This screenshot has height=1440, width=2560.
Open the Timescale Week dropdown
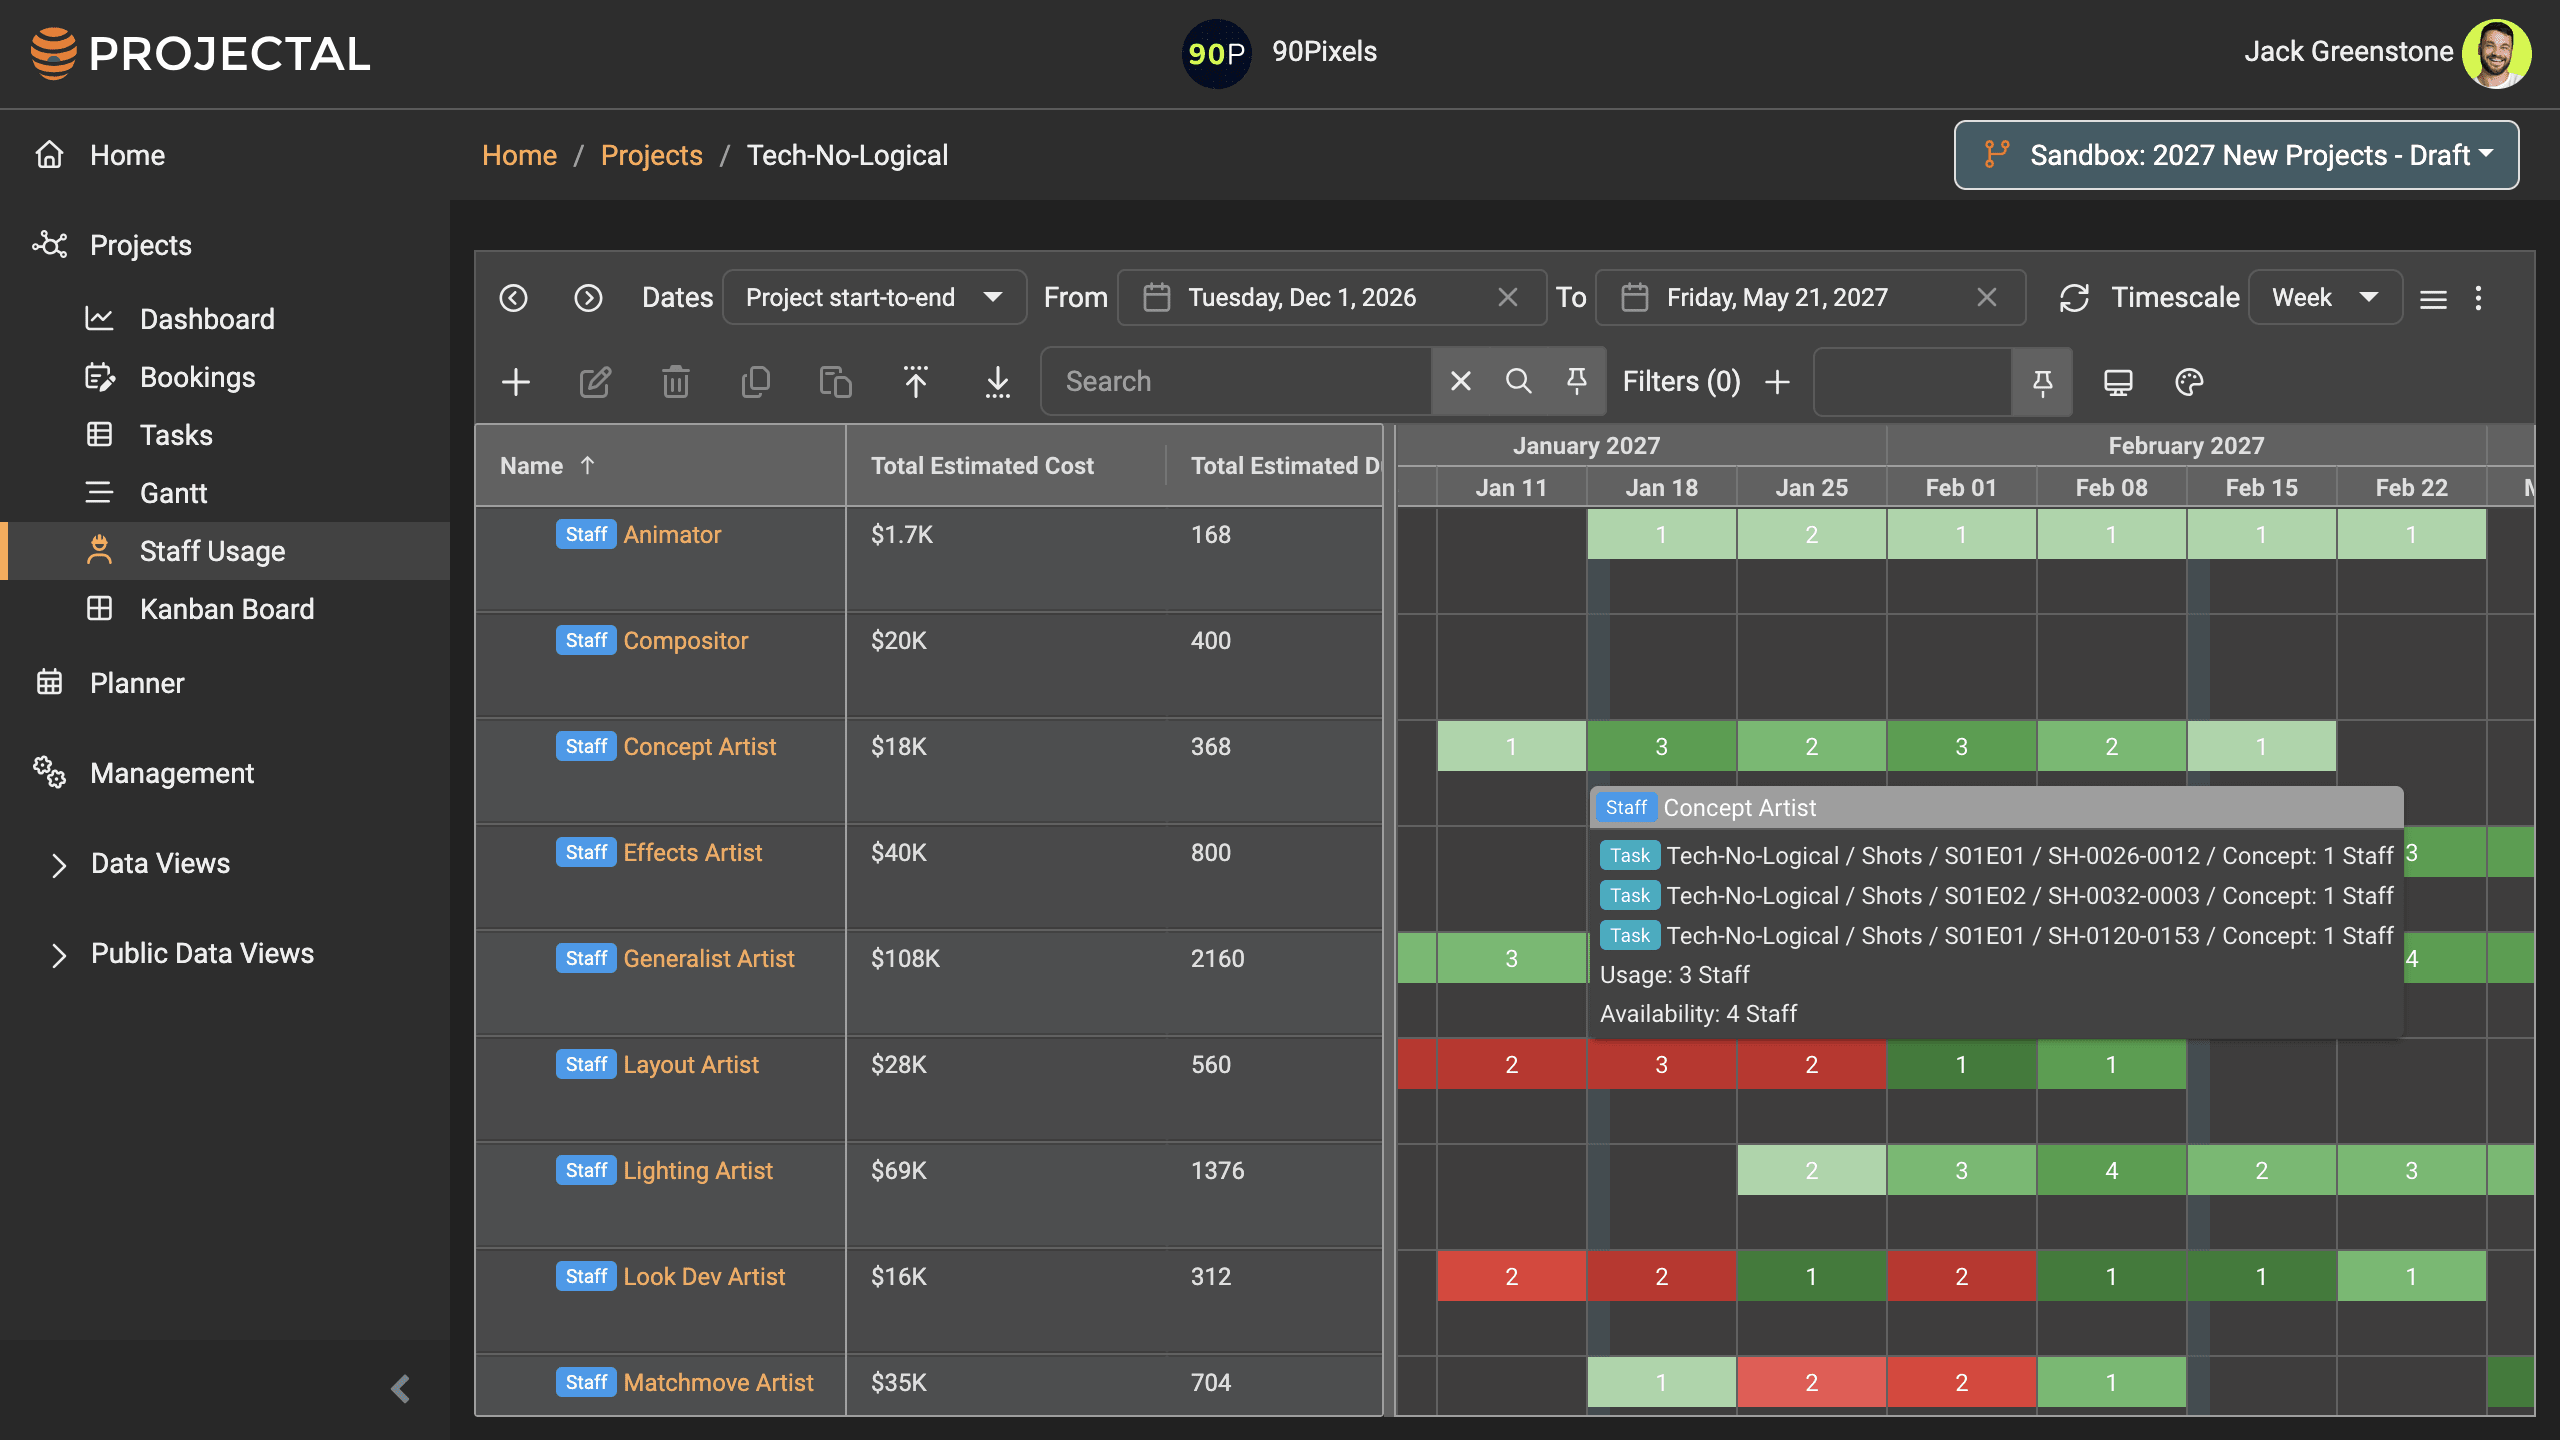click(2325, 298)
